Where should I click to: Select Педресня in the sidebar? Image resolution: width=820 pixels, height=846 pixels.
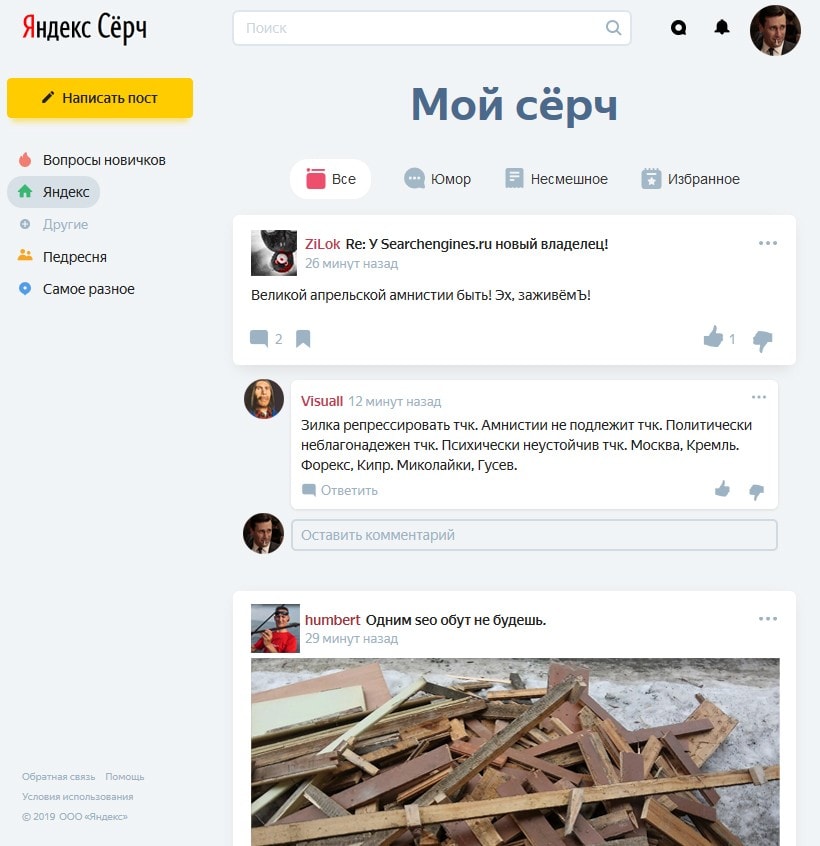click(x=74, y=257)
